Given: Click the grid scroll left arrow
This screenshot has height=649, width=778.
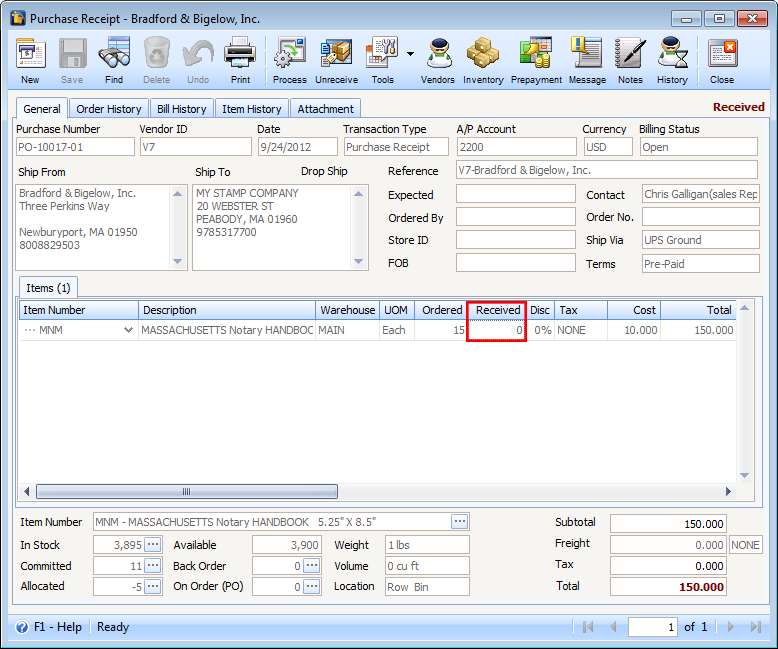Looking at the screenshot, I should [x=27, y=492].
